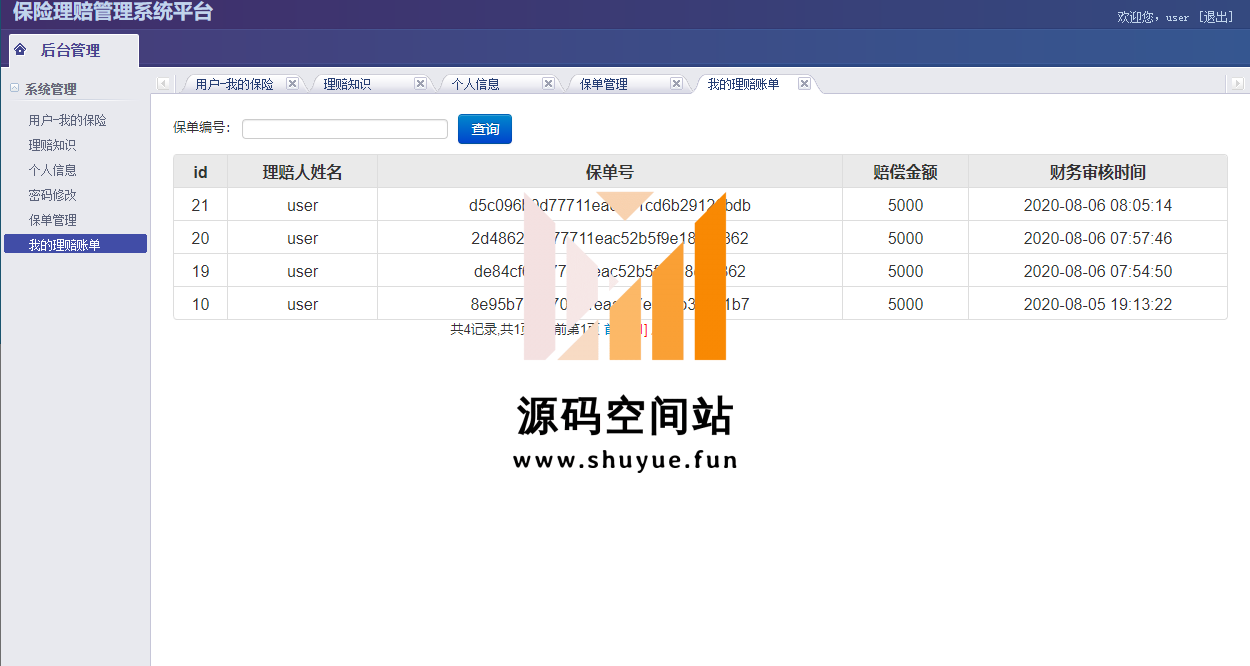This screenshot has height=666, width=1250.
Task: Click the user name in row id 19
Action: [303, 271]
